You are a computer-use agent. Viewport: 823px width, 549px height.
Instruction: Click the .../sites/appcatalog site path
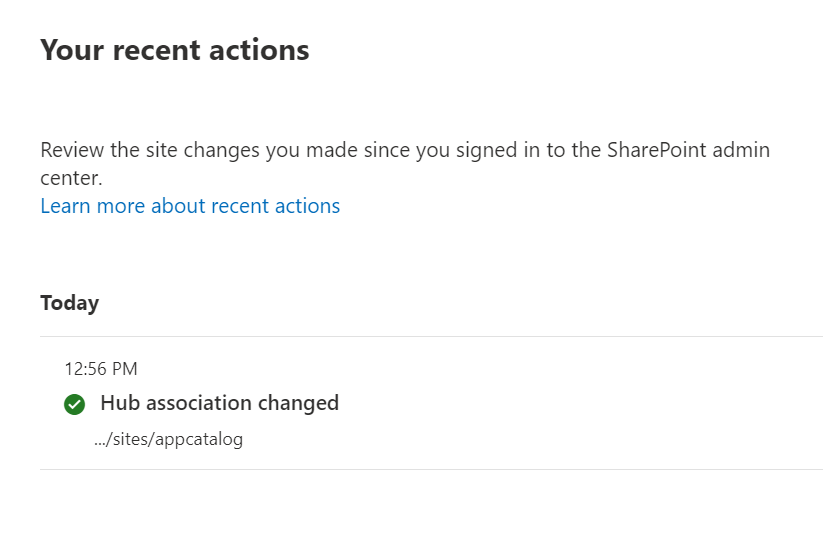[168, 439]
